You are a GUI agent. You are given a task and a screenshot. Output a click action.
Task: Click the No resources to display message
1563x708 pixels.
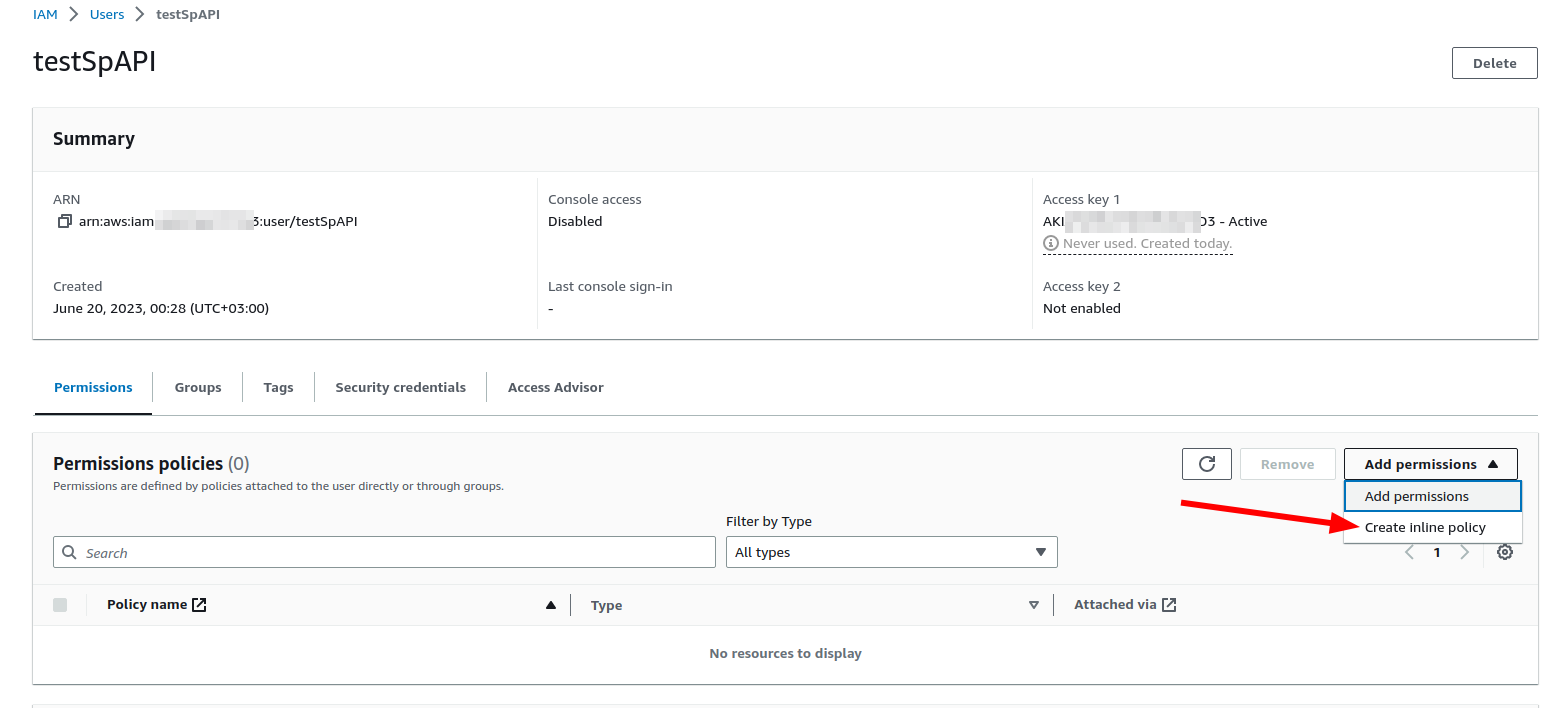pyautogui.click(x=785, y=653)
